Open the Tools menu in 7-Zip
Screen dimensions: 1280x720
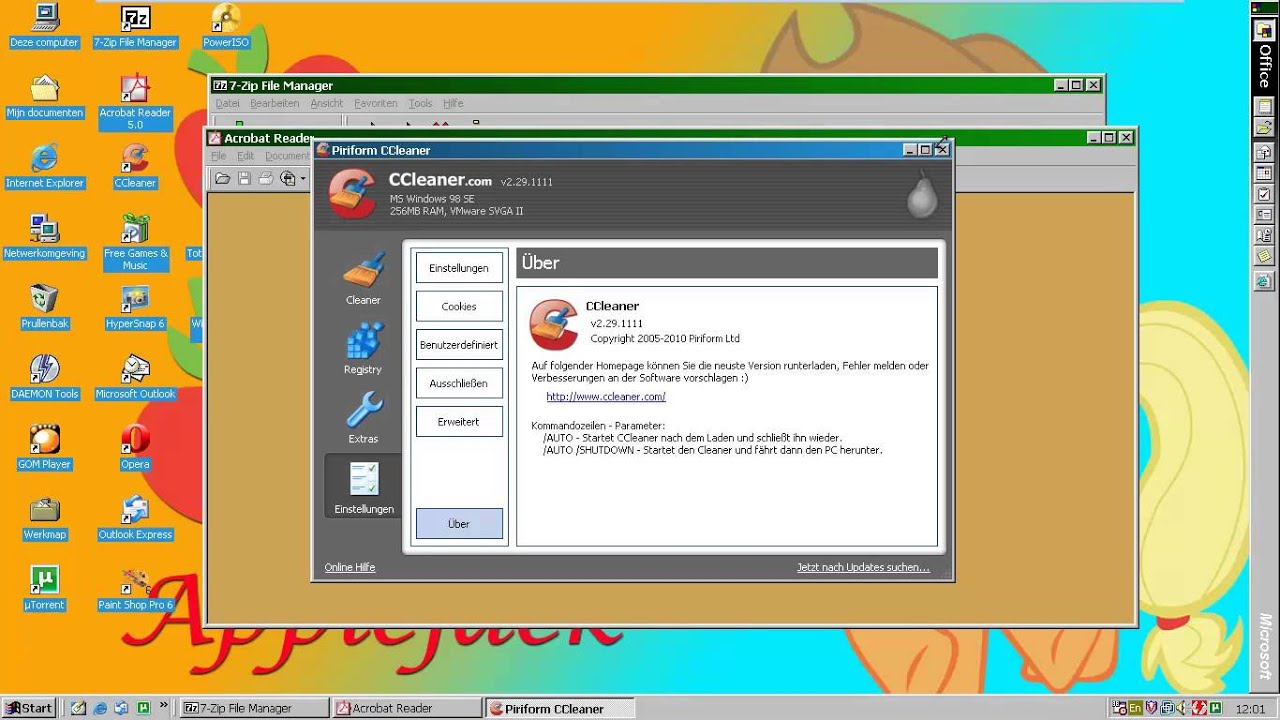pos(421,103)
